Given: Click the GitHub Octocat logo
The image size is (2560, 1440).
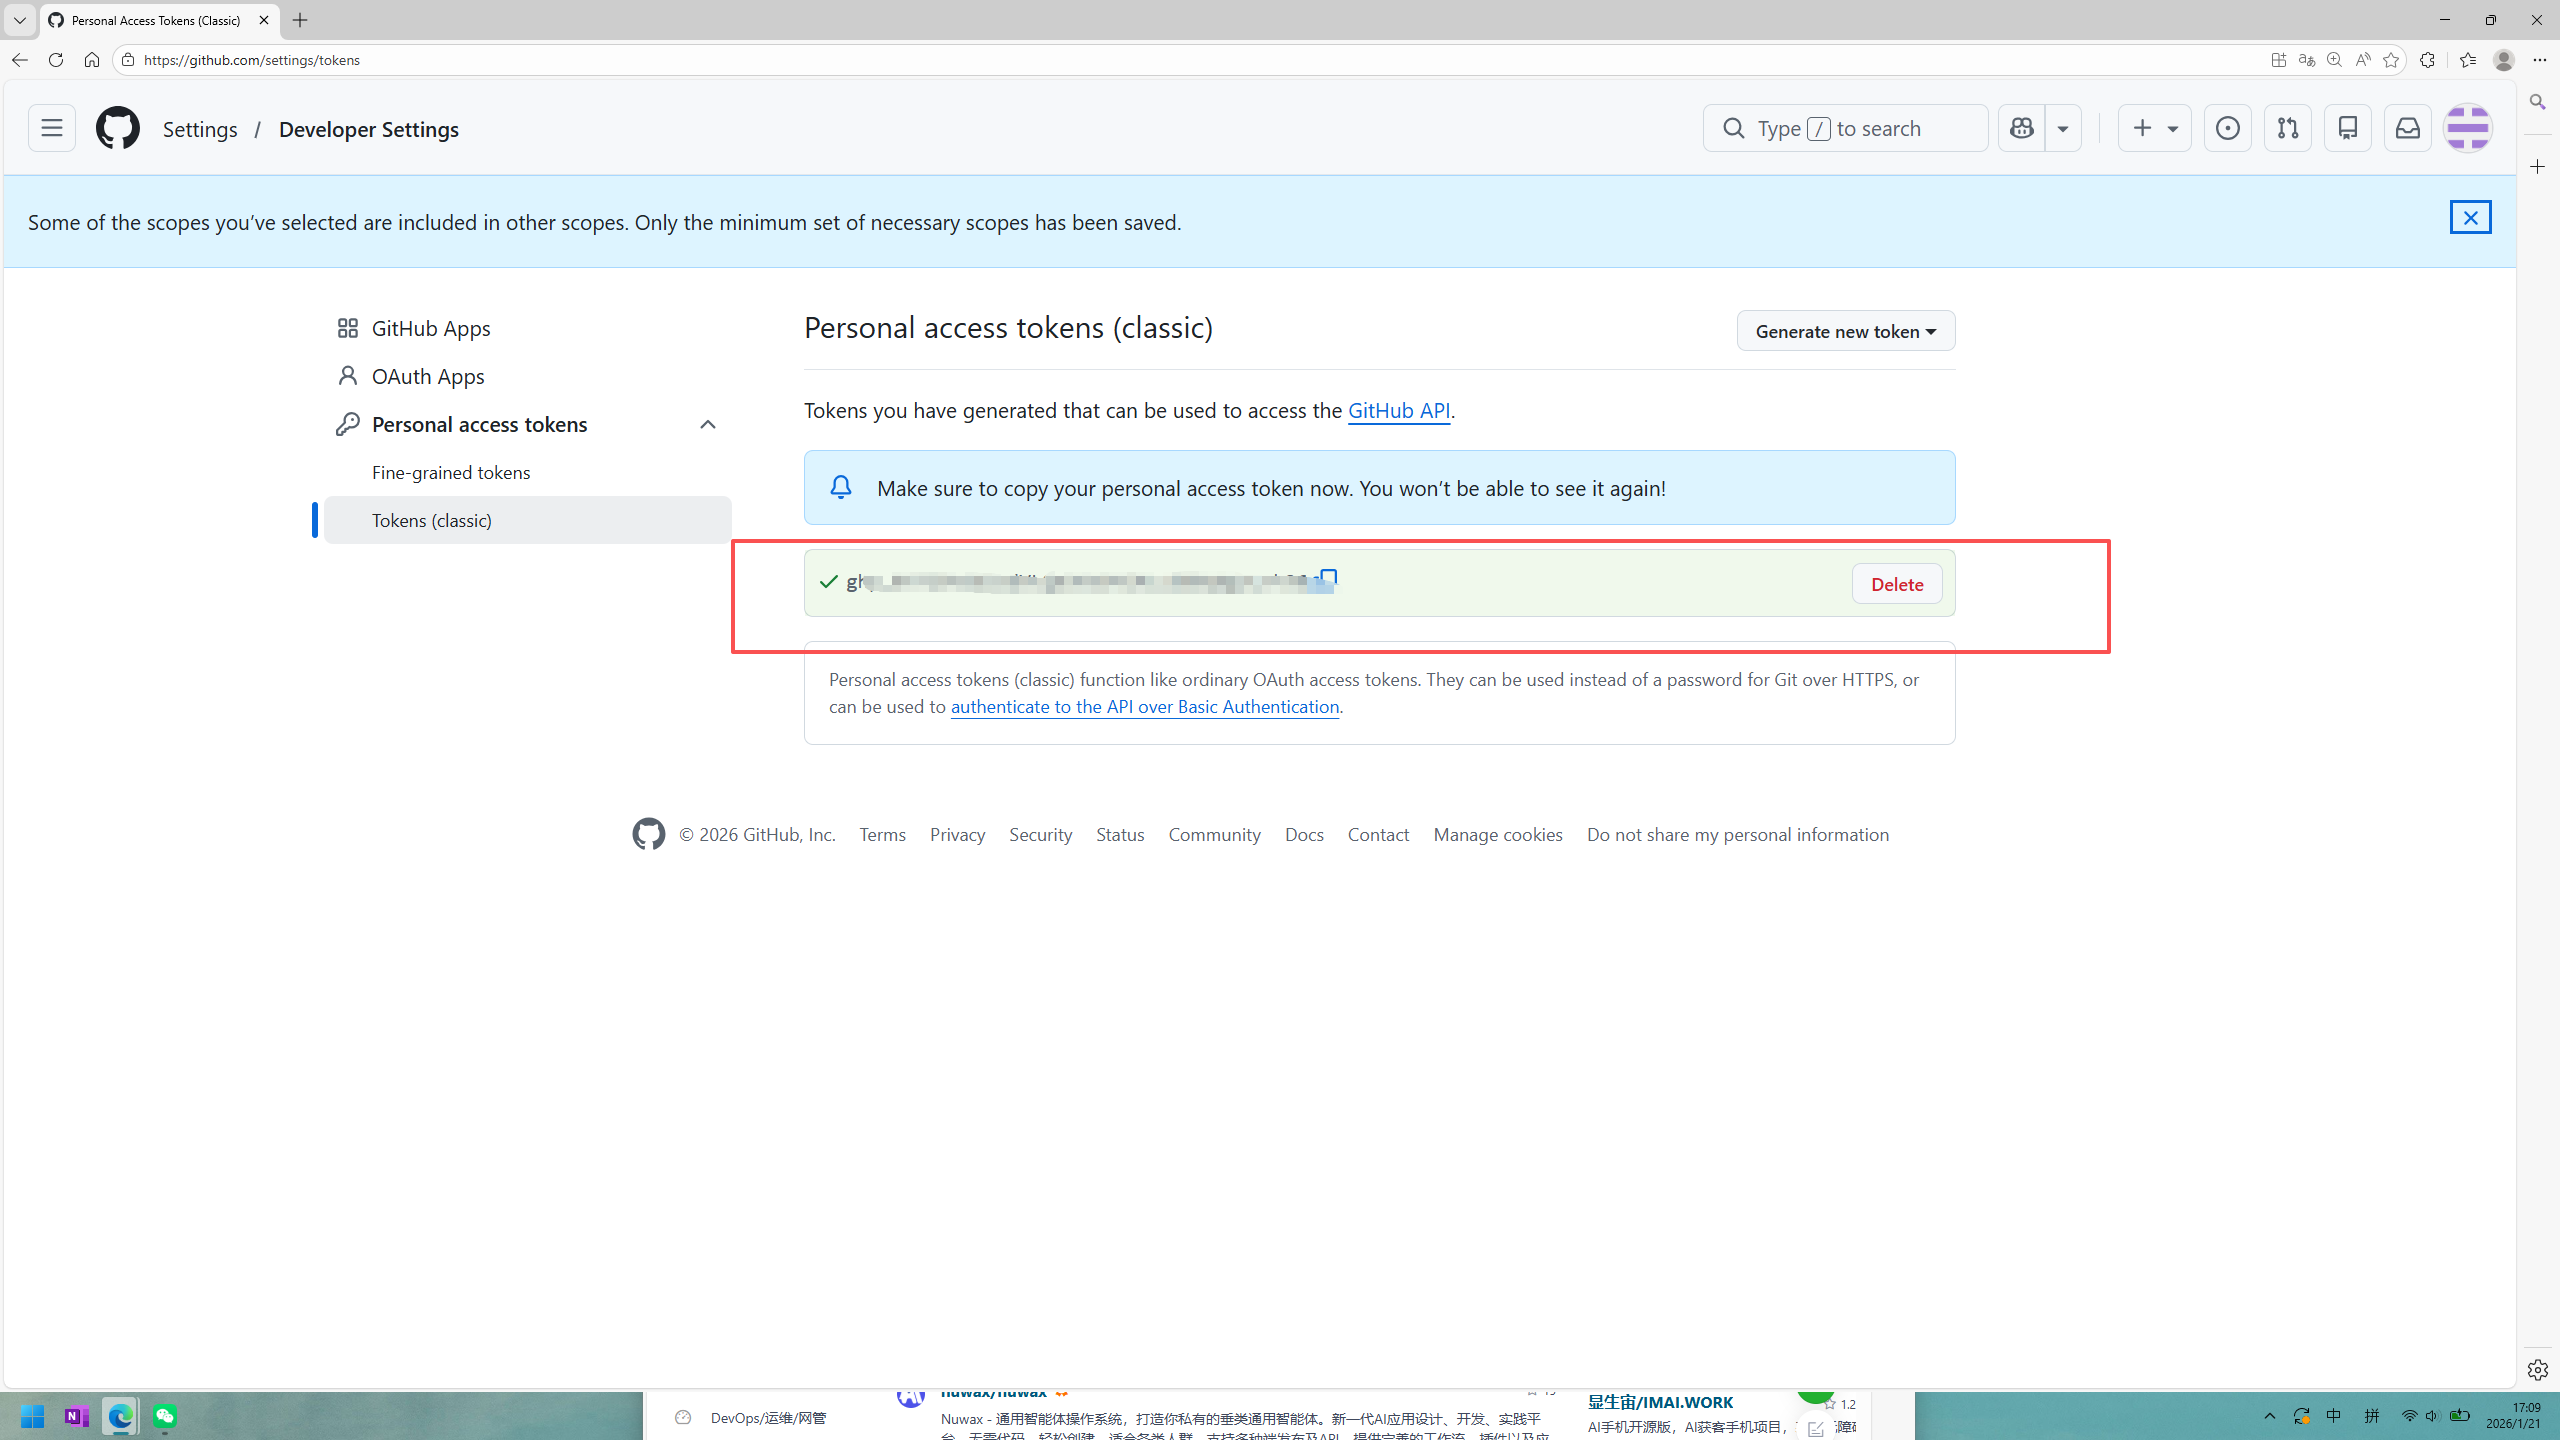Looking at the screenshot, I should click(117, 128).
